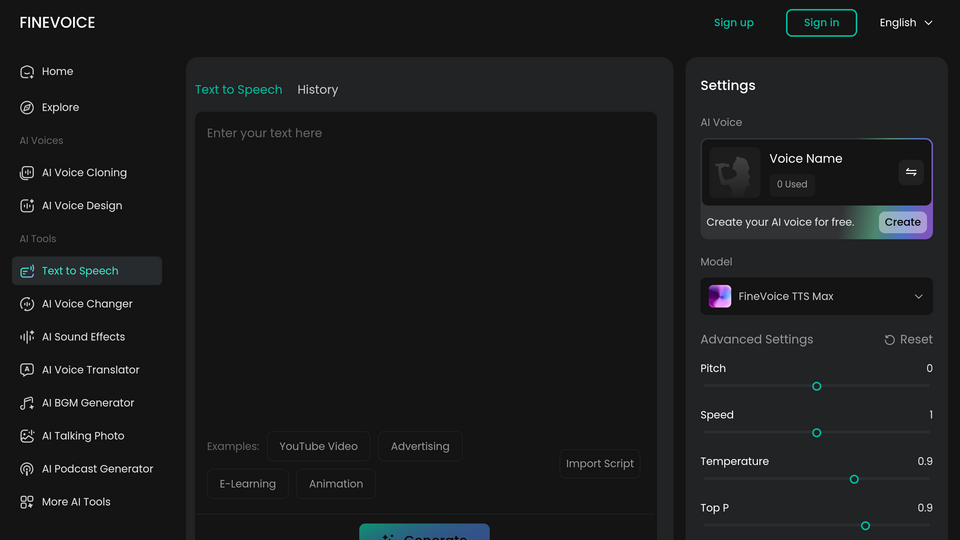Click the swap voice arrows icon
Screen dimensions: 960x540
[911, 172]
